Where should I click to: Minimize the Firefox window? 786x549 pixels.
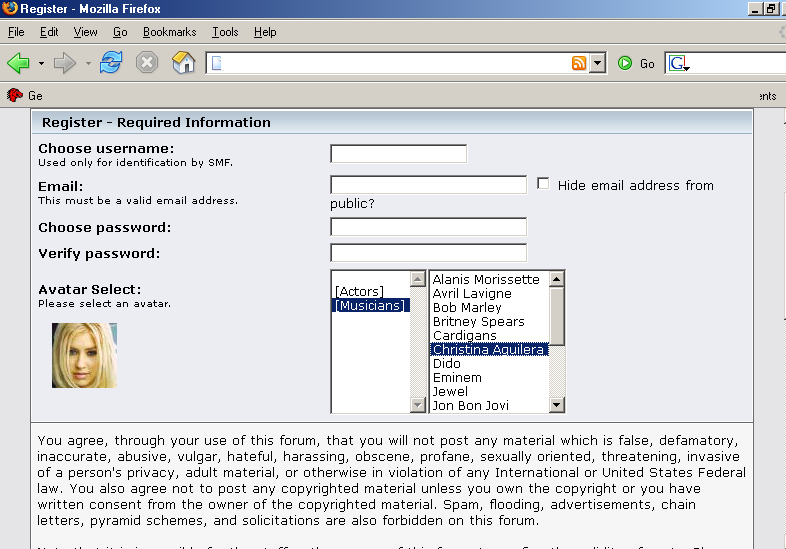tap(755, 9)
